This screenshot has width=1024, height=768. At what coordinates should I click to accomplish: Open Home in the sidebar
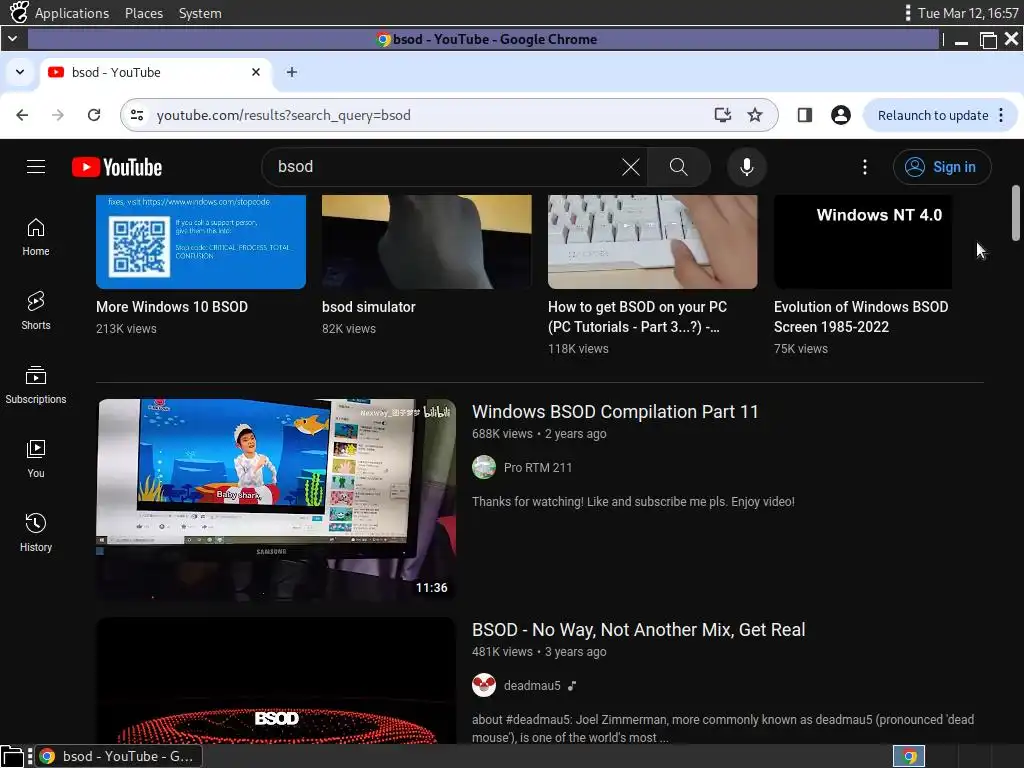tap(36, 237)
